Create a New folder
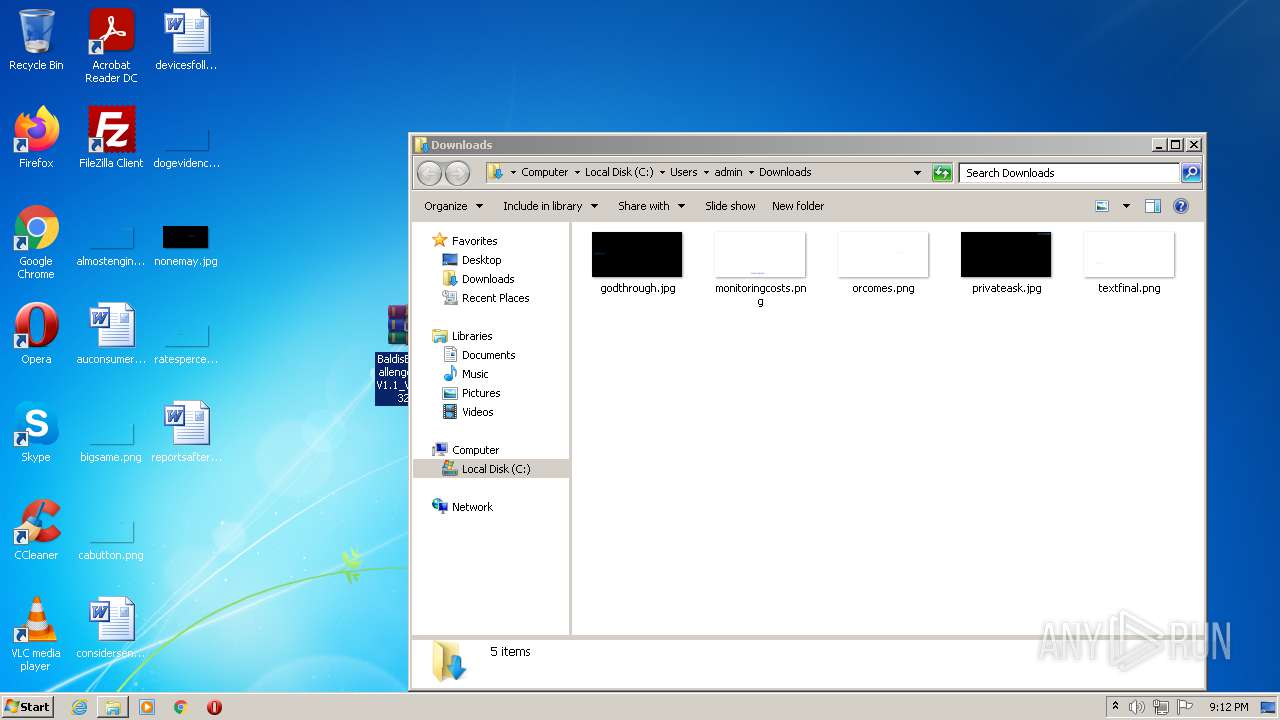Image resolution: width=1280 pixels, height=720 pixels. [798, 206]
